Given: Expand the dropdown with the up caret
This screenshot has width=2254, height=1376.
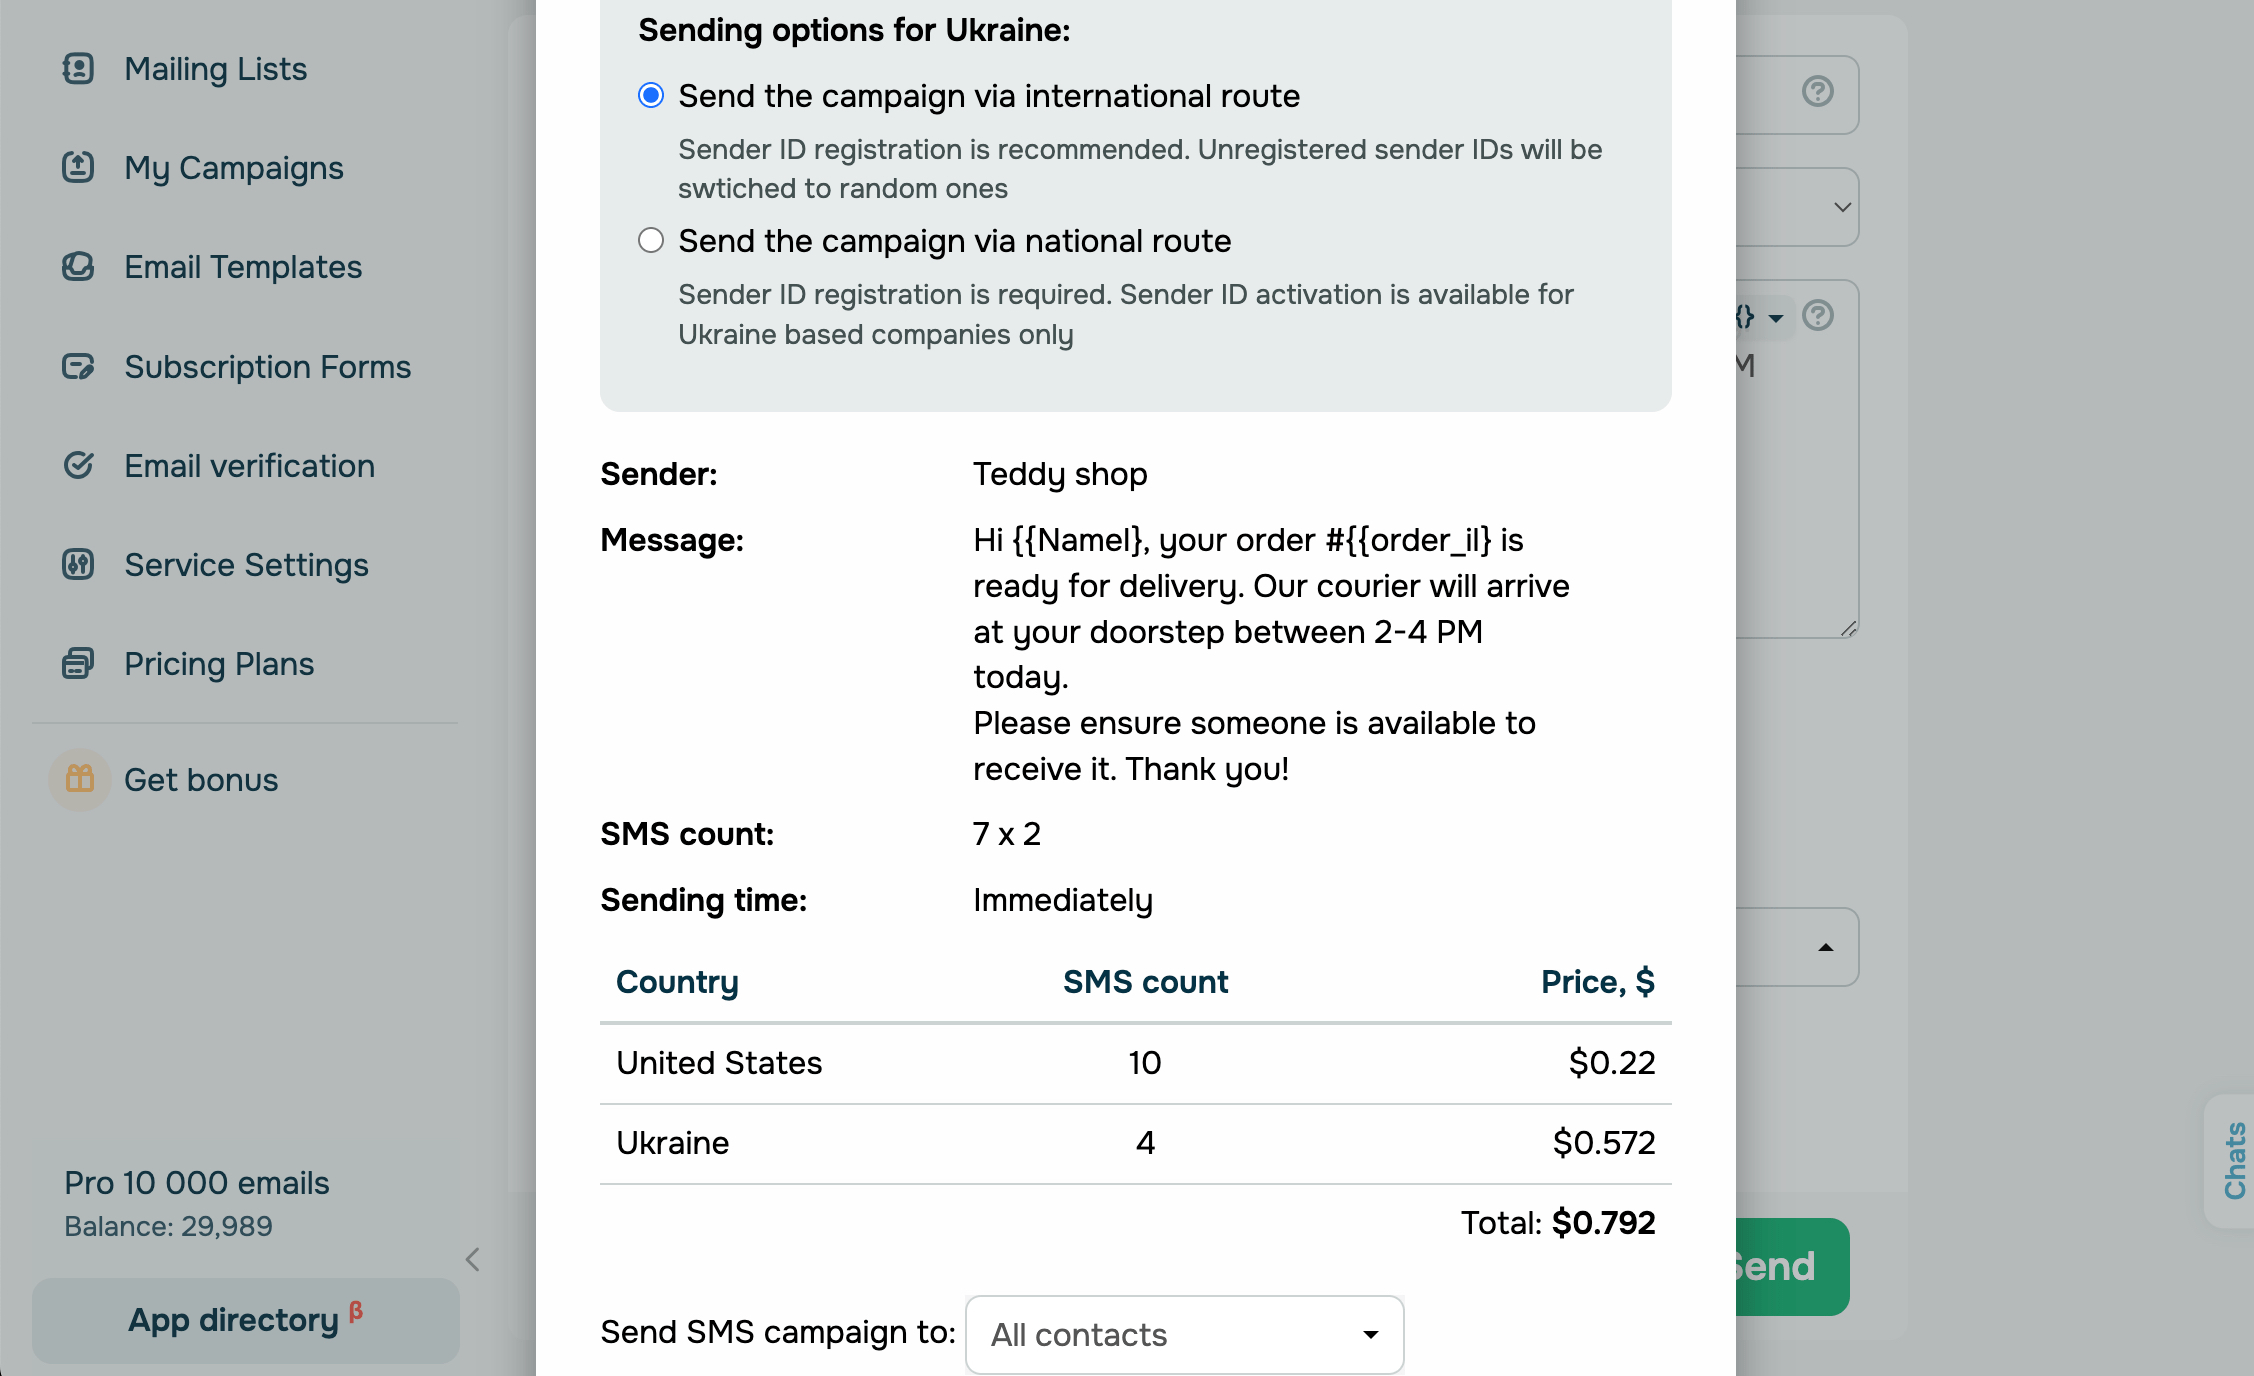Looking at the screenshot, I should point(1826,947).
